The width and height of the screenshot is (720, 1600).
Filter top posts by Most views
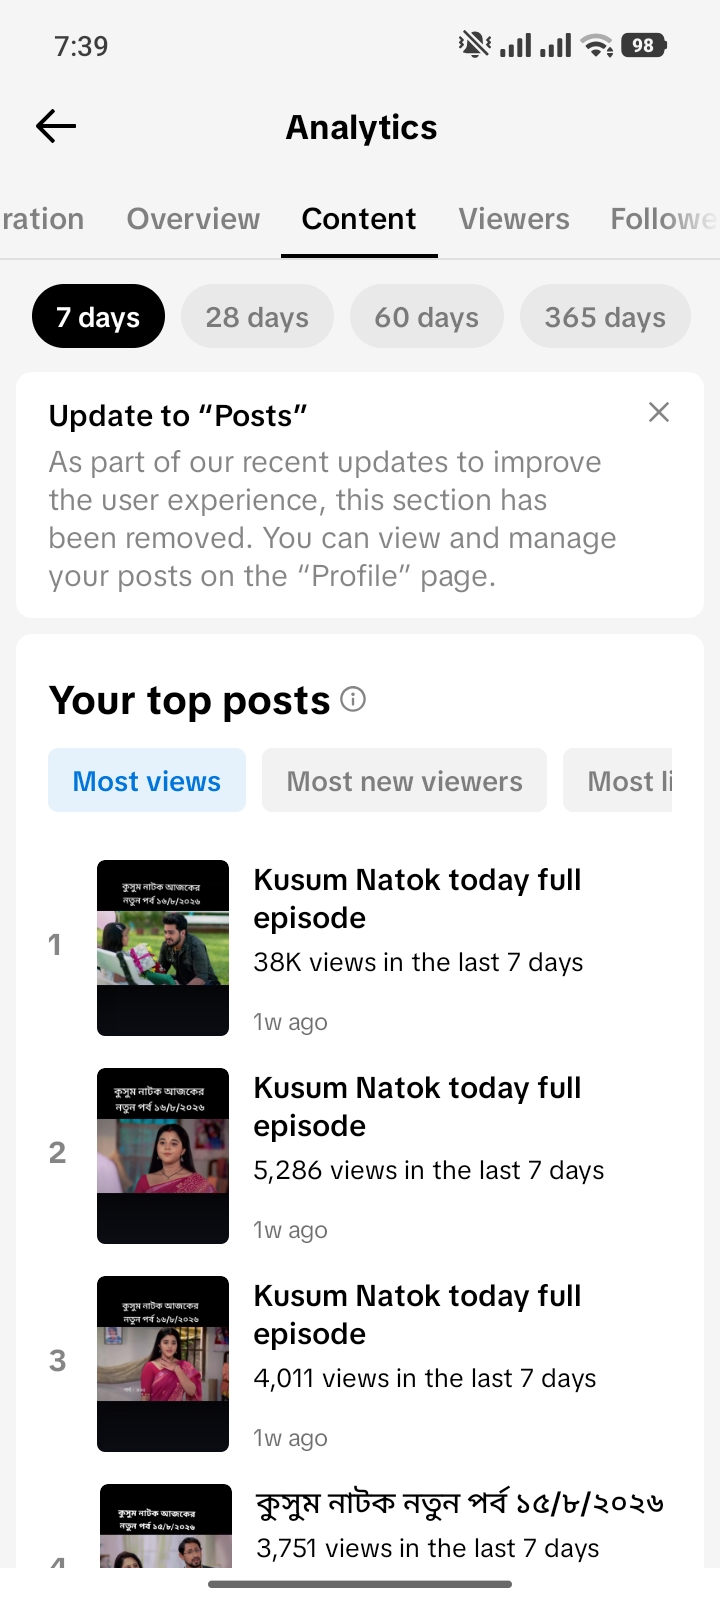(x=147, y=781)
